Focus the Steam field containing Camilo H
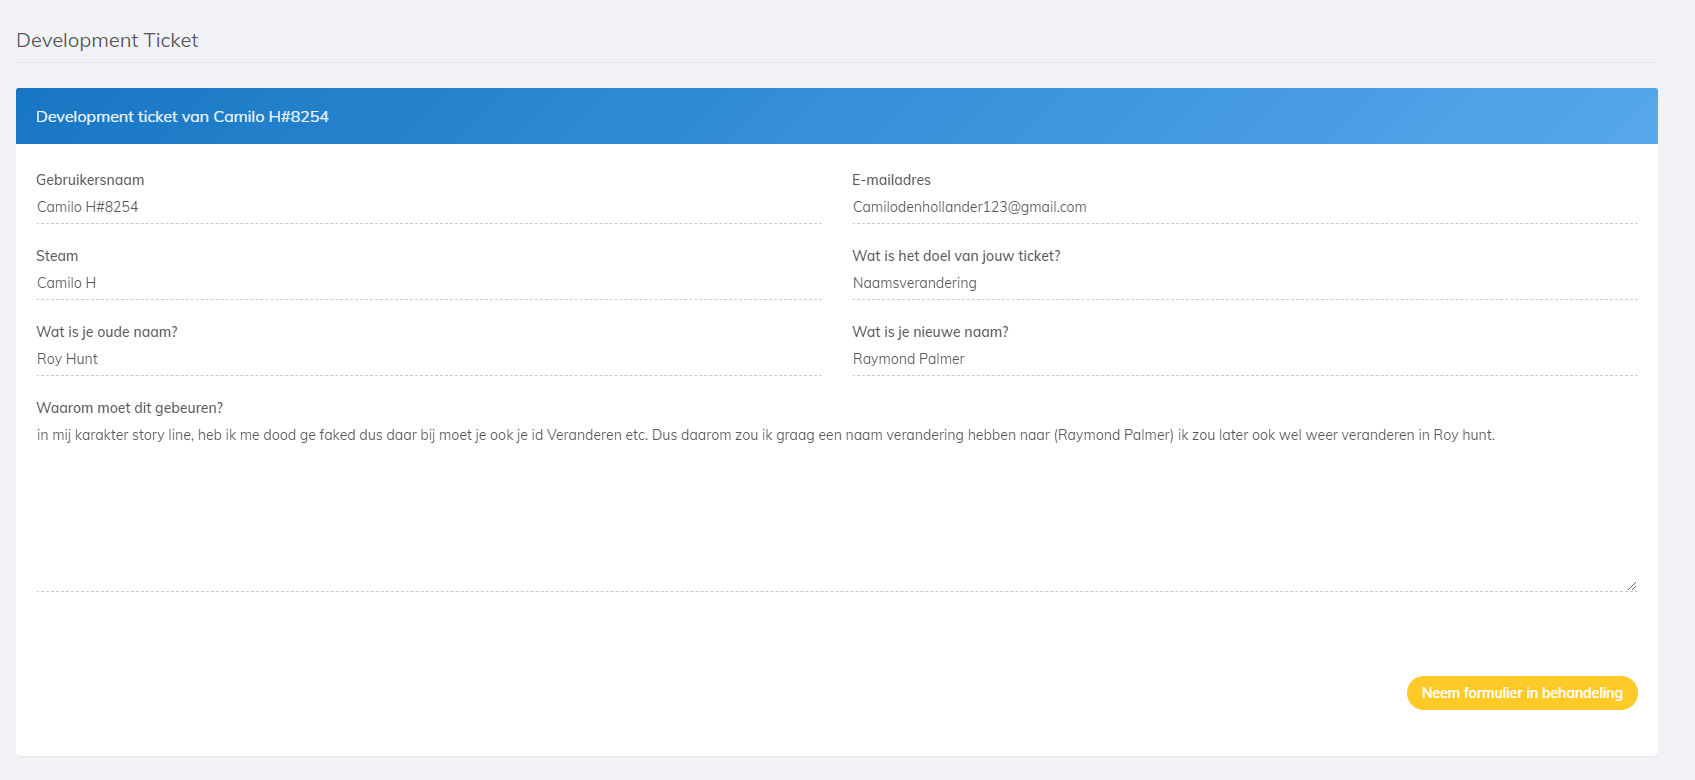This screenshot has width=1695, height=780. click(x=428, y=283)
